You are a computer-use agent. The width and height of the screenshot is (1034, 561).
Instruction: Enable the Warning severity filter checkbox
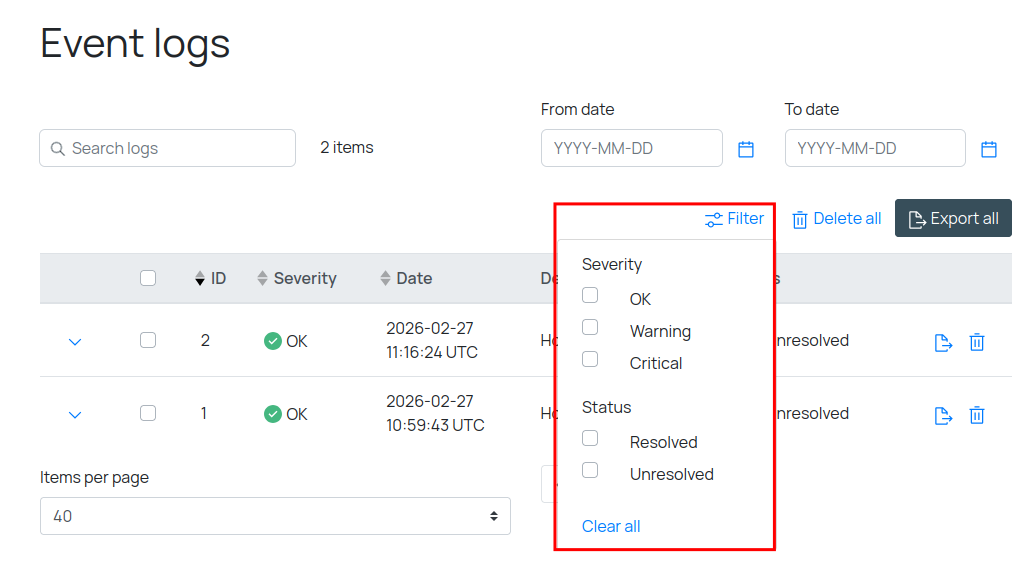click(590, 327)
